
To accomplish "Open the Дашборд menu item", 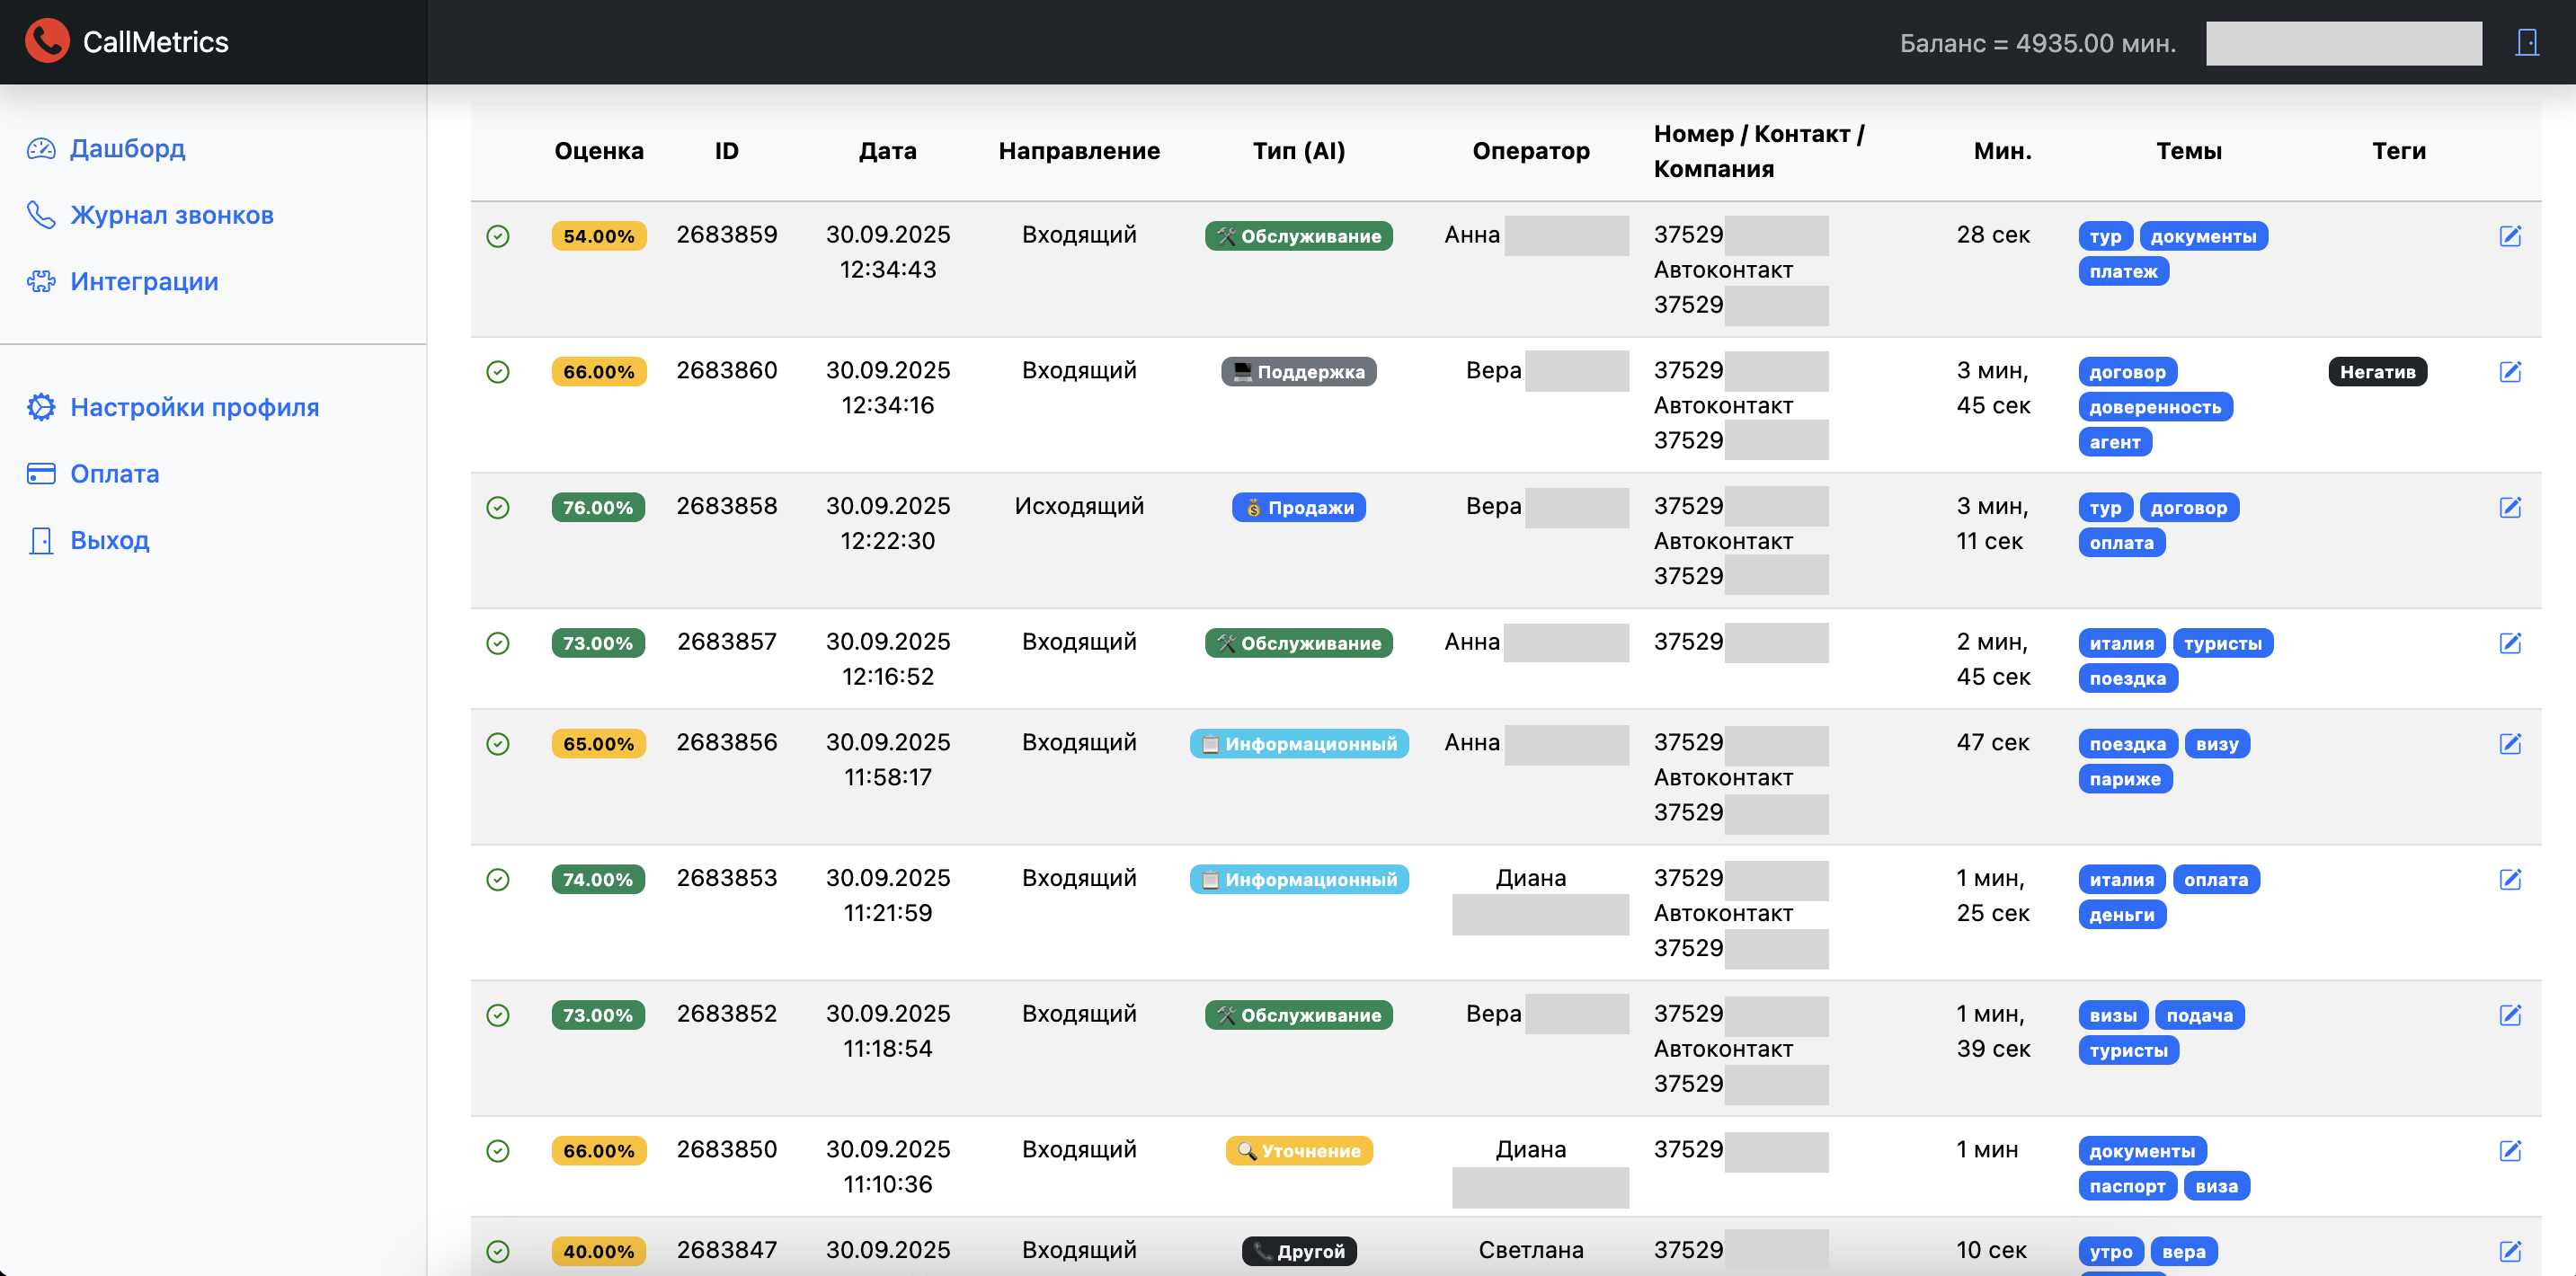I will (x=127, y=149).
